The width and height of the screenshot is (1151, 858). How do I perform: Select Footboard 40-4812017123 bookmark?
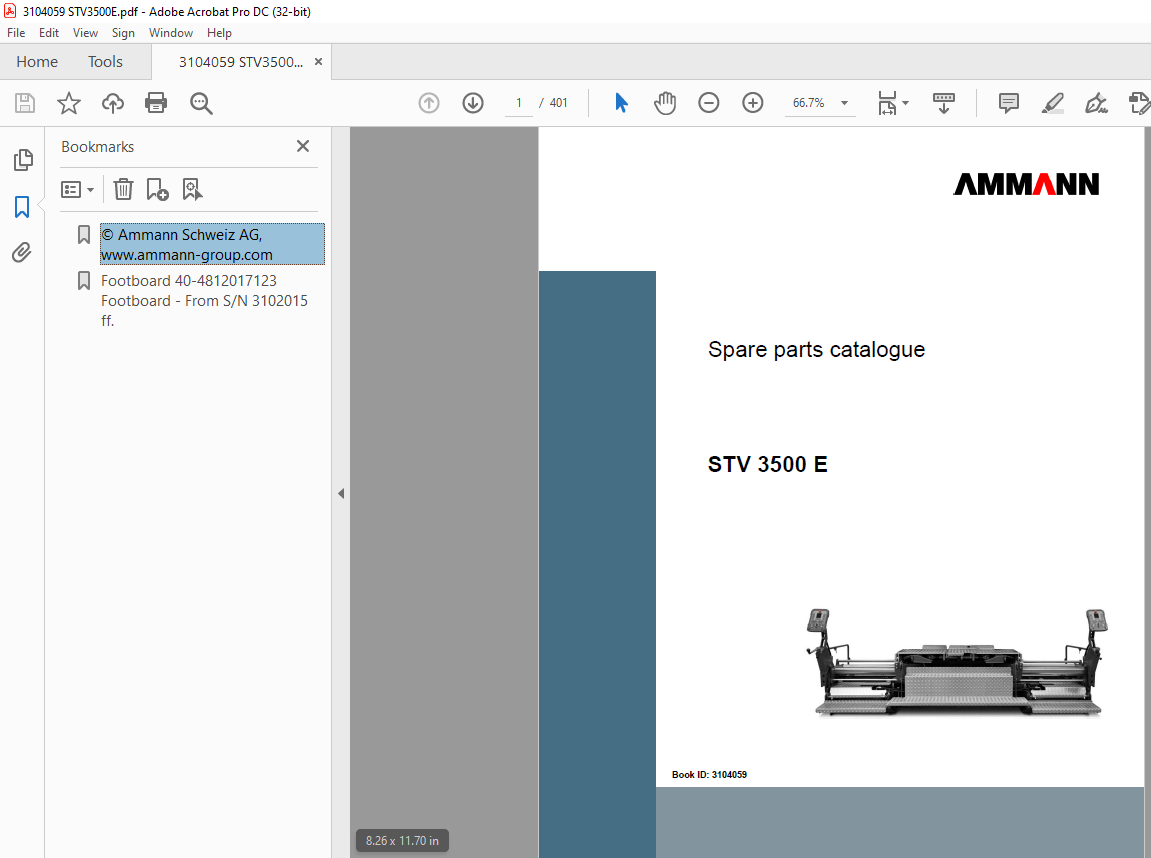[205, 301]
